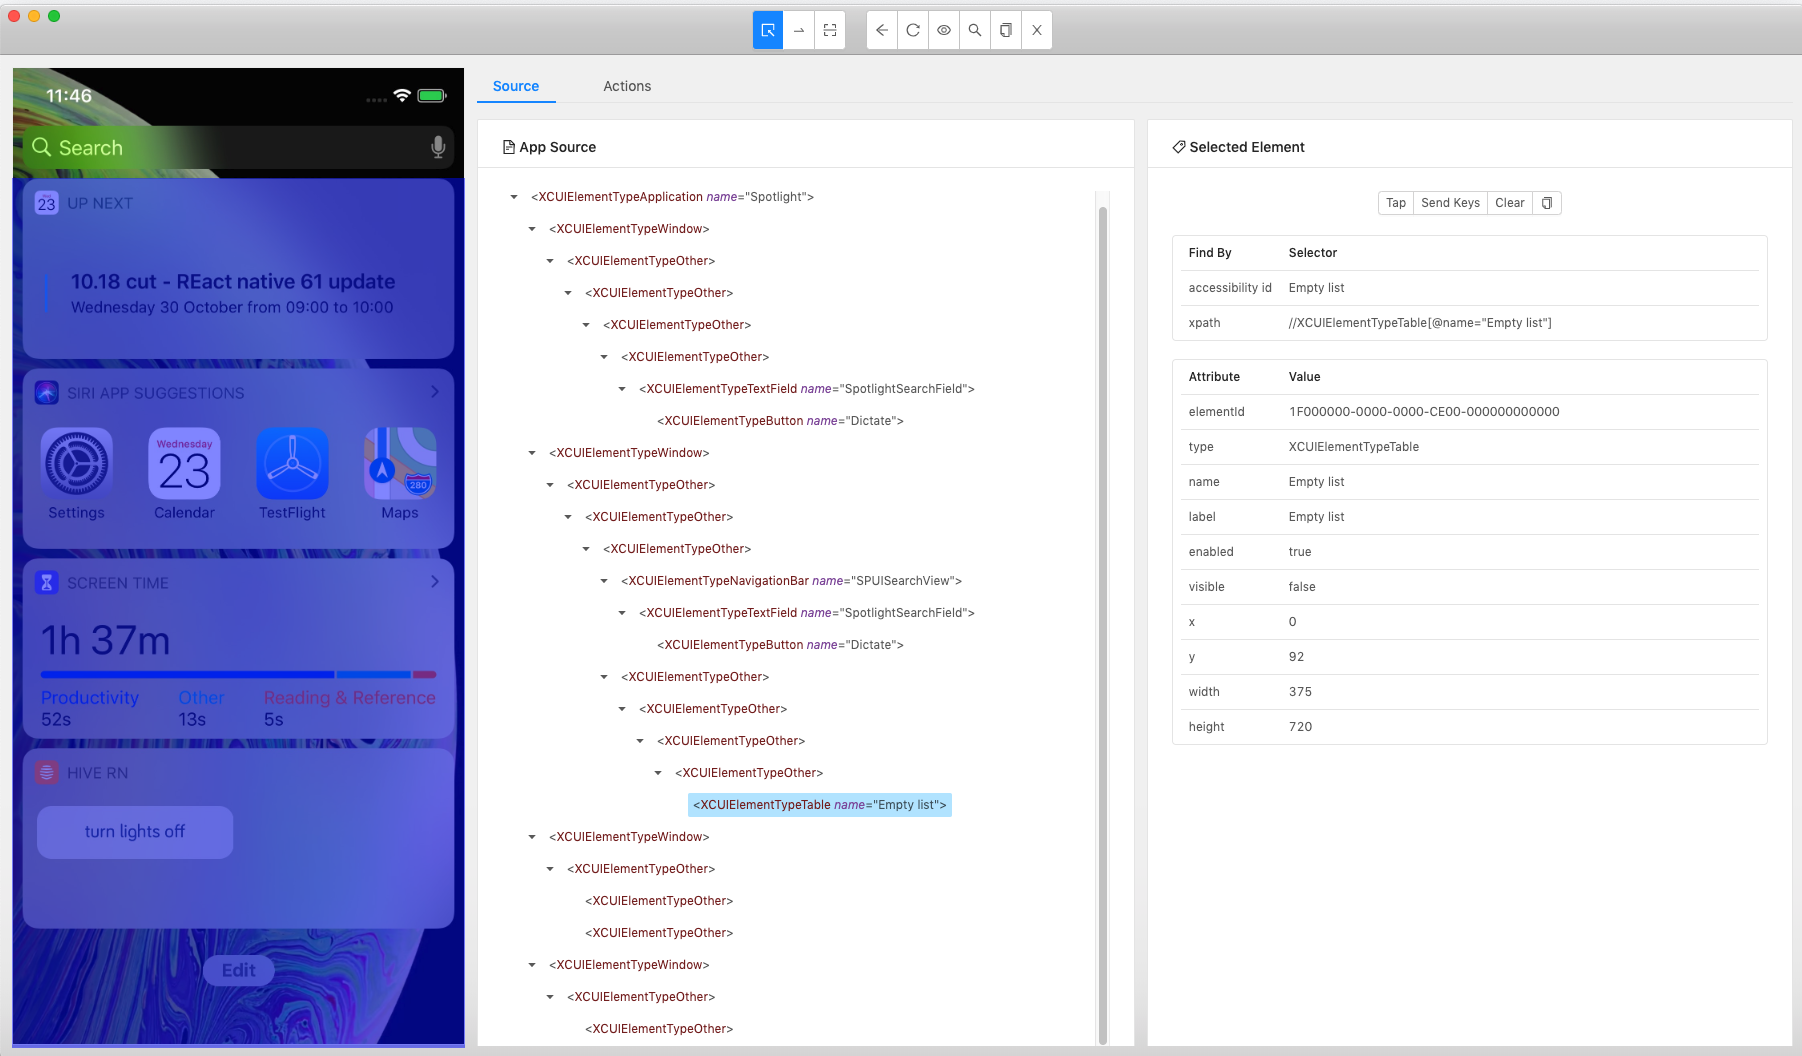Click the Tap button for selected element
The height and width of the screenshot is (1056, 1802).
(1396, 203)
